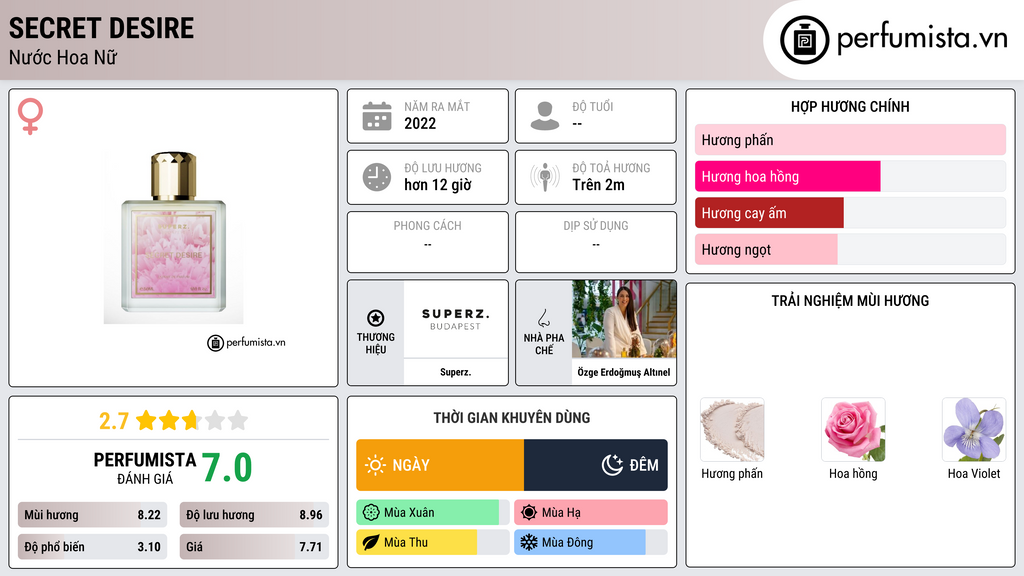Click the Perfumista Đánh giá label
The width and height of the screenshot is (1024, 576).
click(x=144, y=468)
